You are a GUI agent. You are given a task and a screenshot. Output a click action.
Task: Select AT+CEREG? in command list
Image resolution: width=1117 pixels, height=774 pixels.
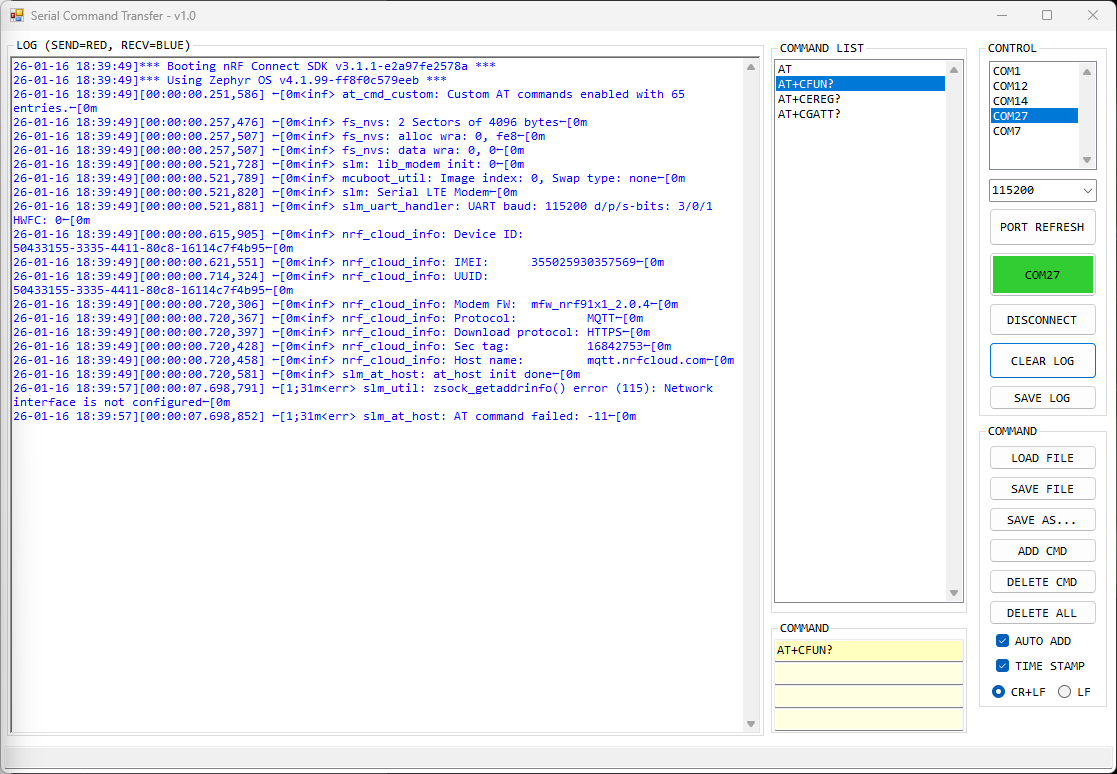[809, 99]
